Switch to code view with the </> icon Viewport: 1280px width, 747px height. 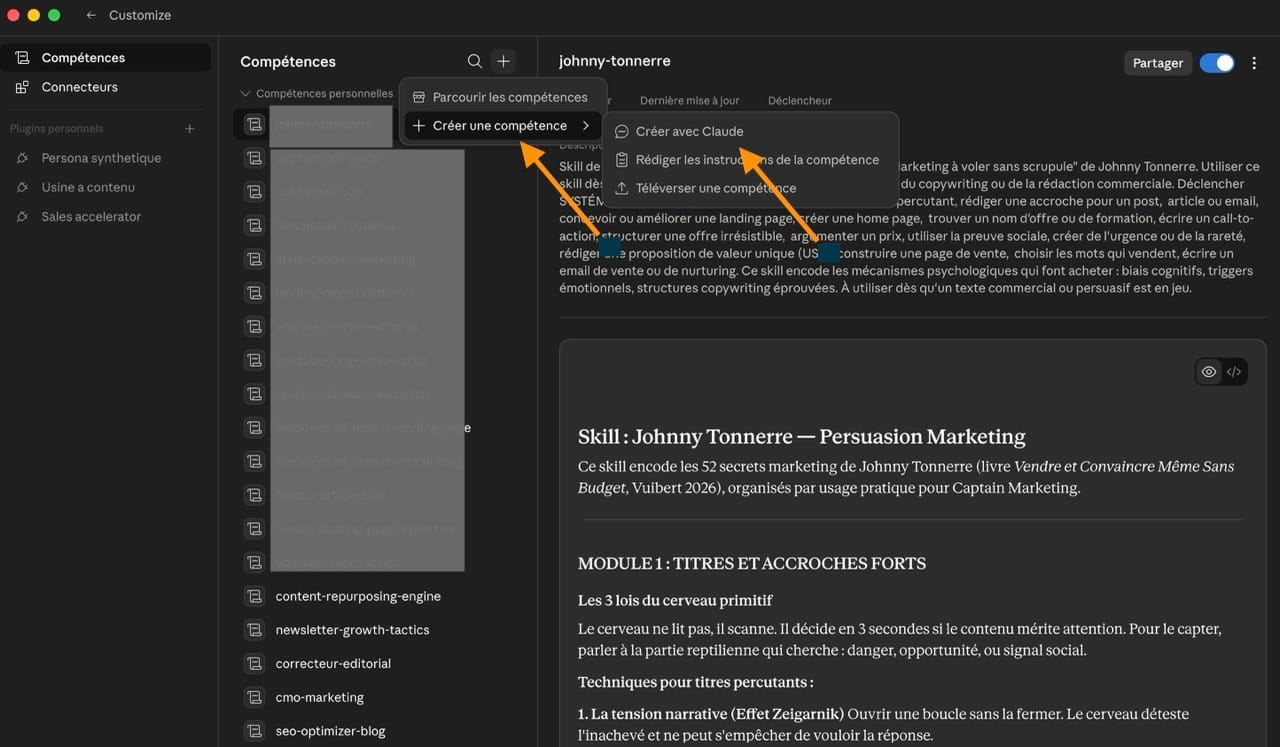[x=1234, y=372]
